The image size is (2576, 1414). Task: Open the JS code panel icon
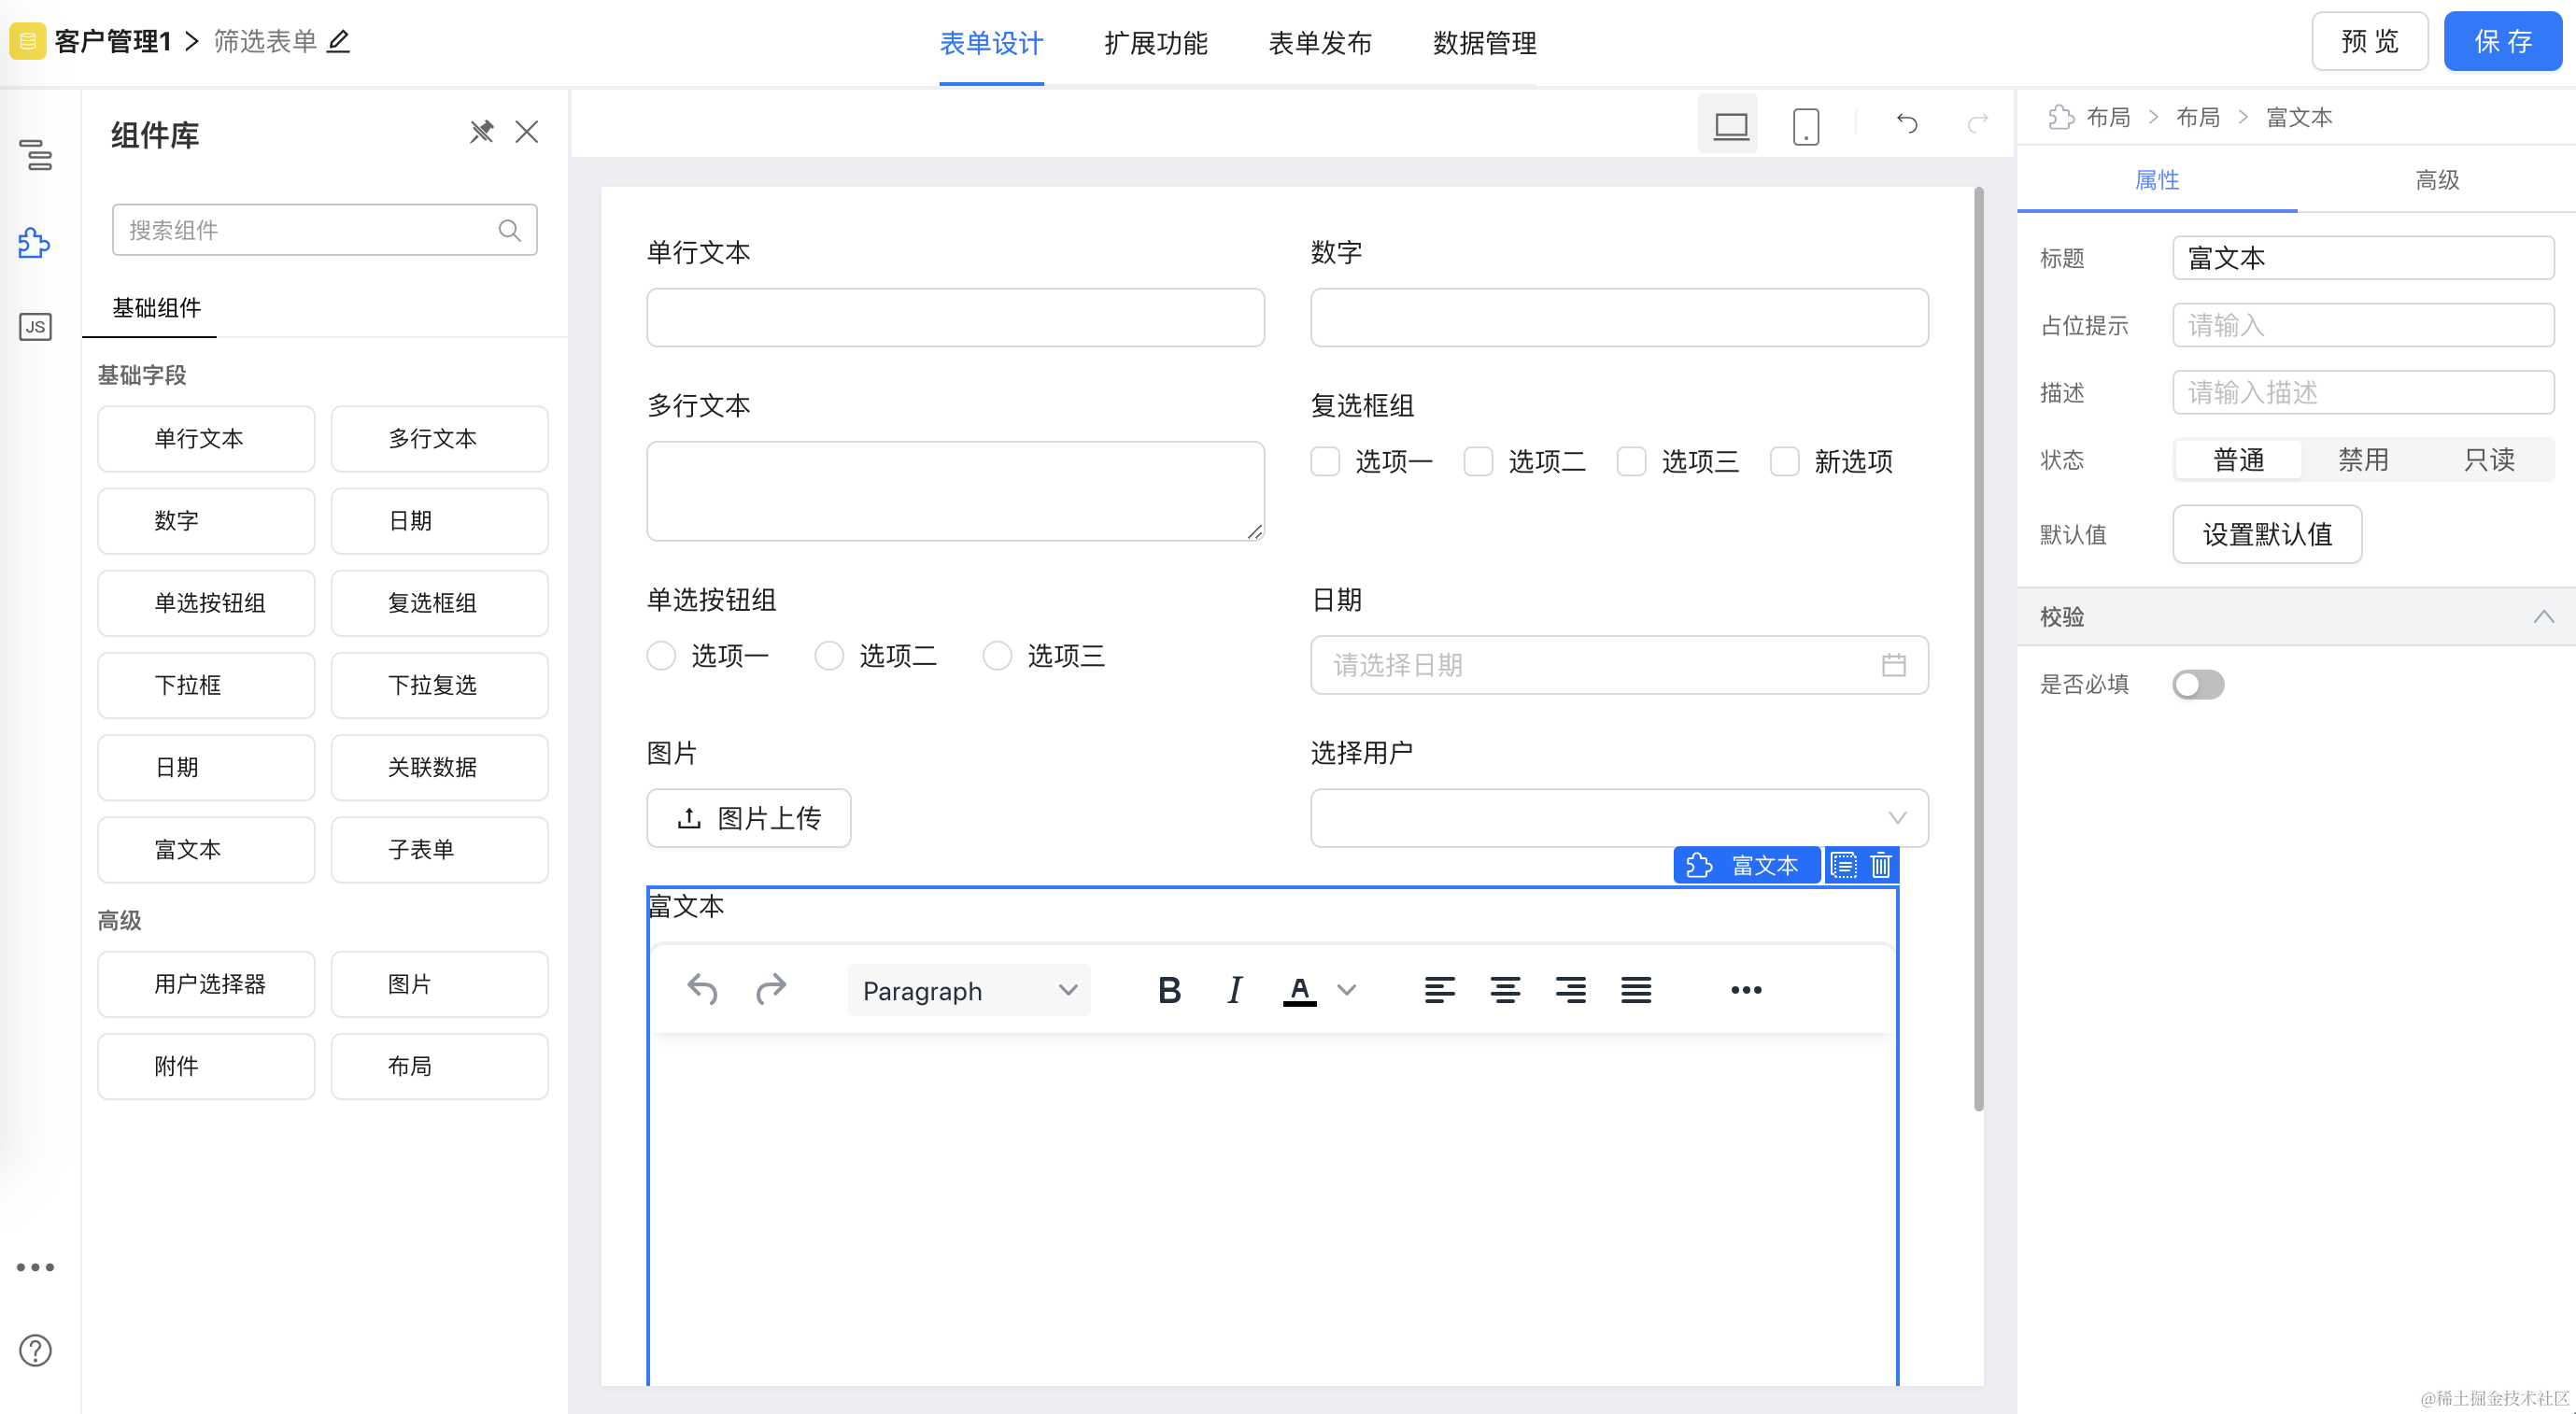[35, 326]
